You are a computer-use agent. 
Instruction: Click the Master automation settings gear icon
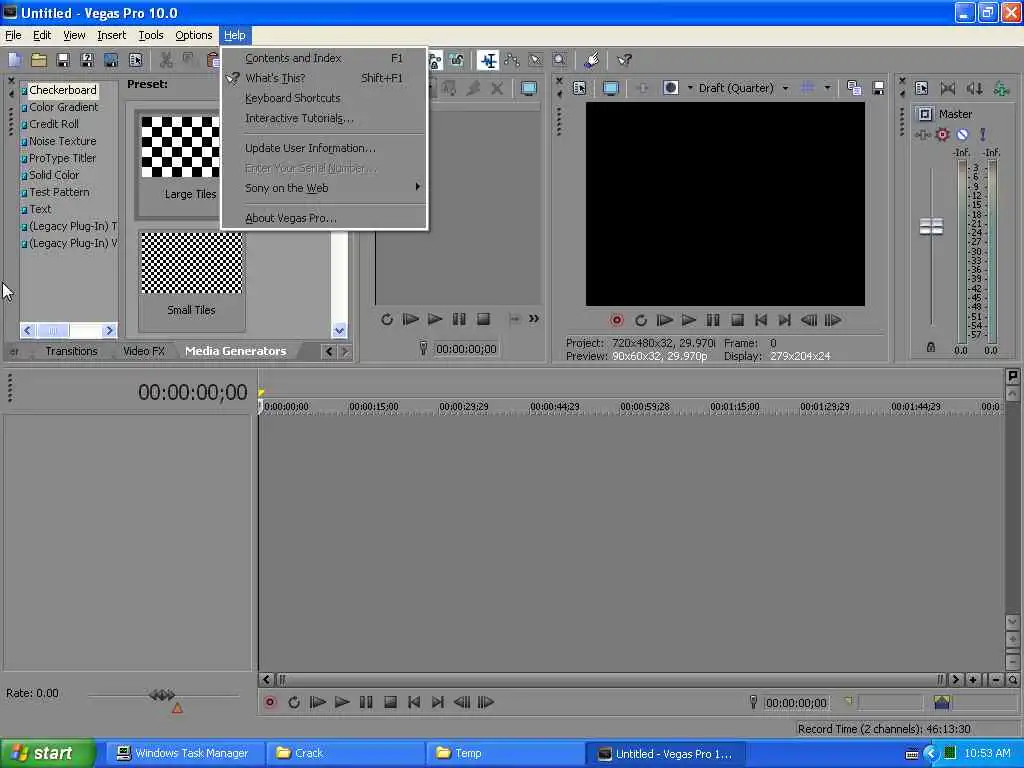click(942, 135)
